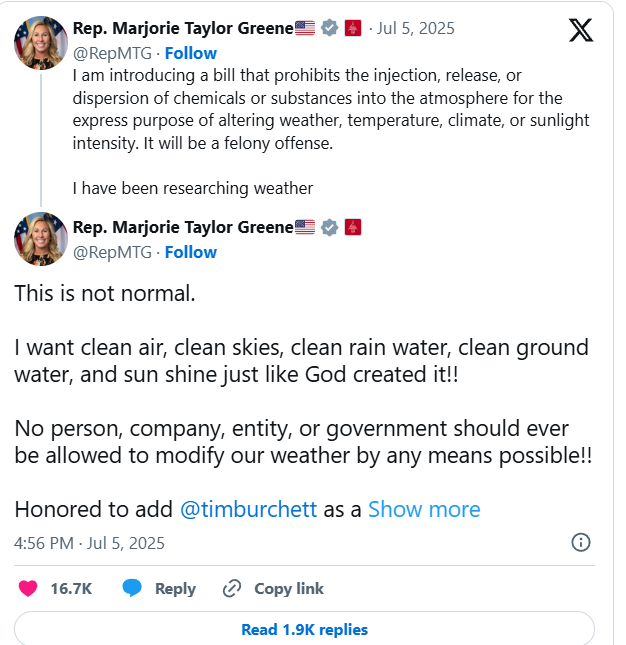Read 1.9K replies

(304, 630)
